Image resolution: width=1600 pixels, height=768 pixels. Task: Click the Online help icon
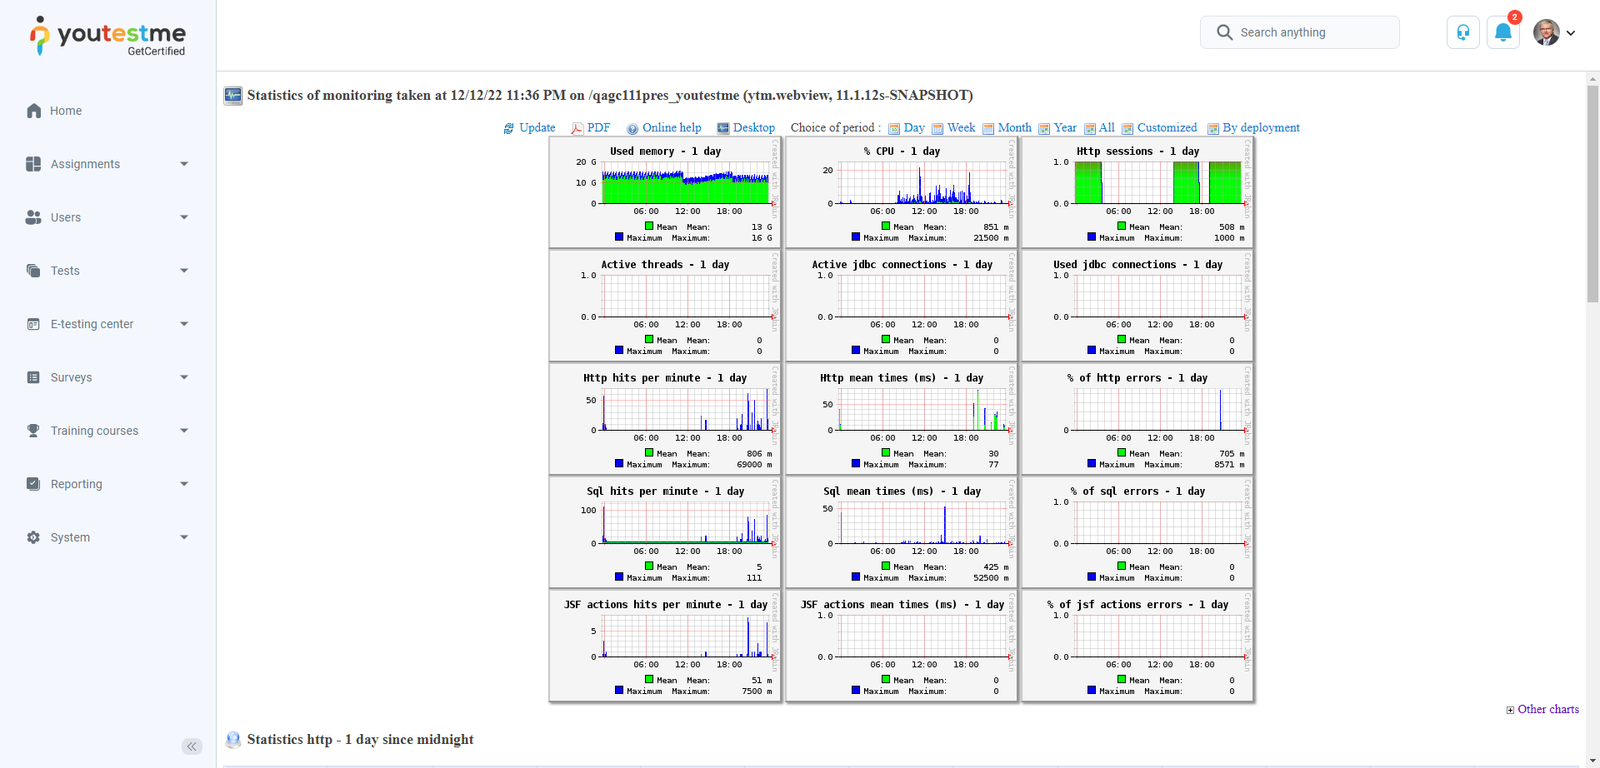(632, 128)
